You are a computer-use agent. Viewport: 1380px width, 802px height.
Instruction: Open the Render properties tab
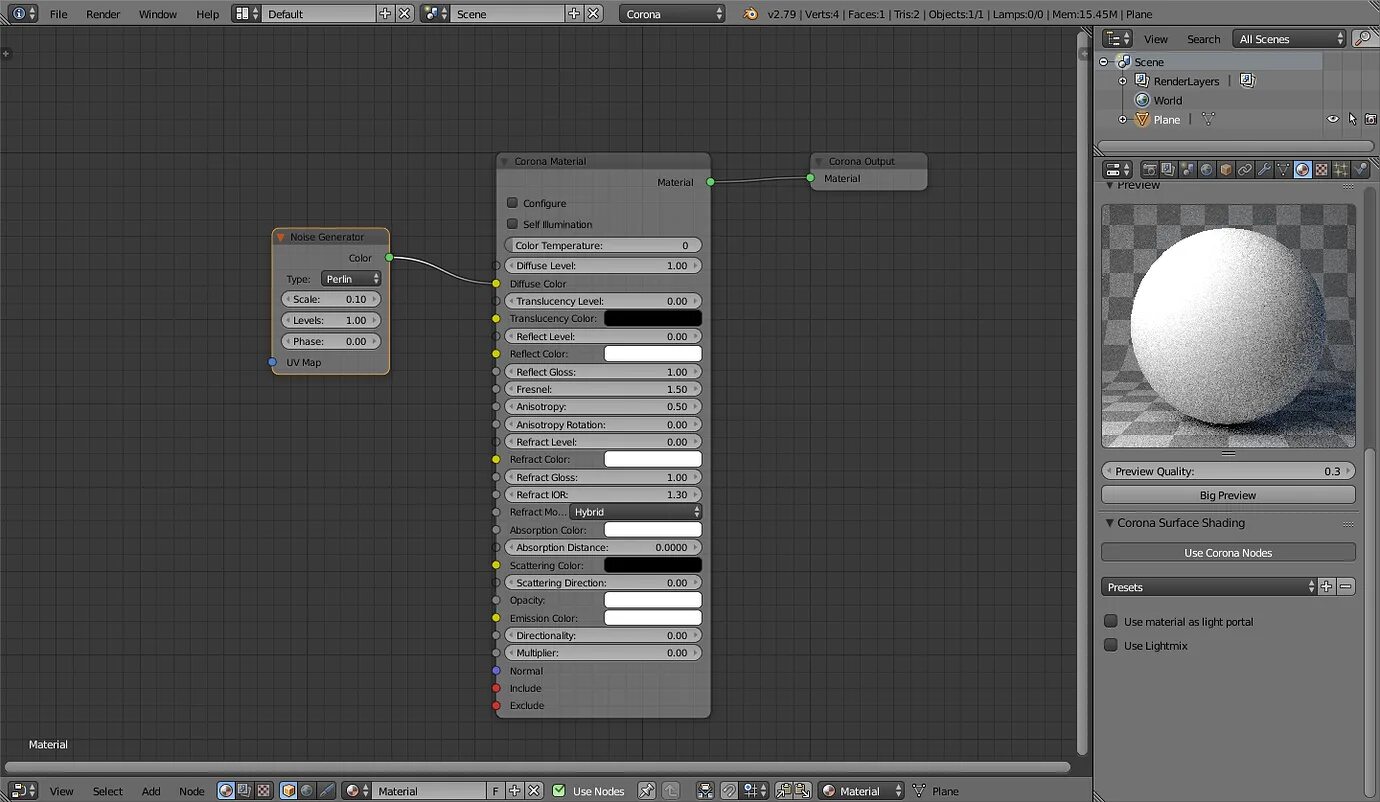[x=1150, y=170]
